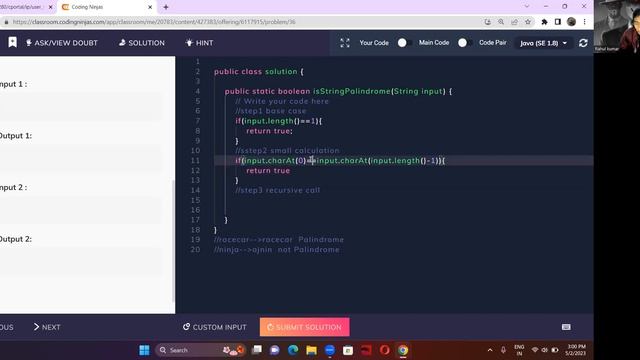Click the browser address bar URL

click(x=154, y=22)
